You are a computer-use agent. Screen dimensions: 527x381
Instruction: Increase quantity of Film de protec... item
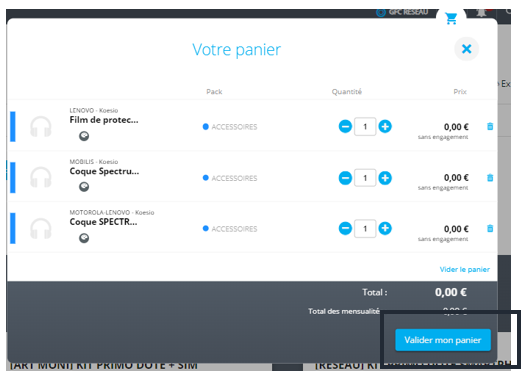[385, 127]
